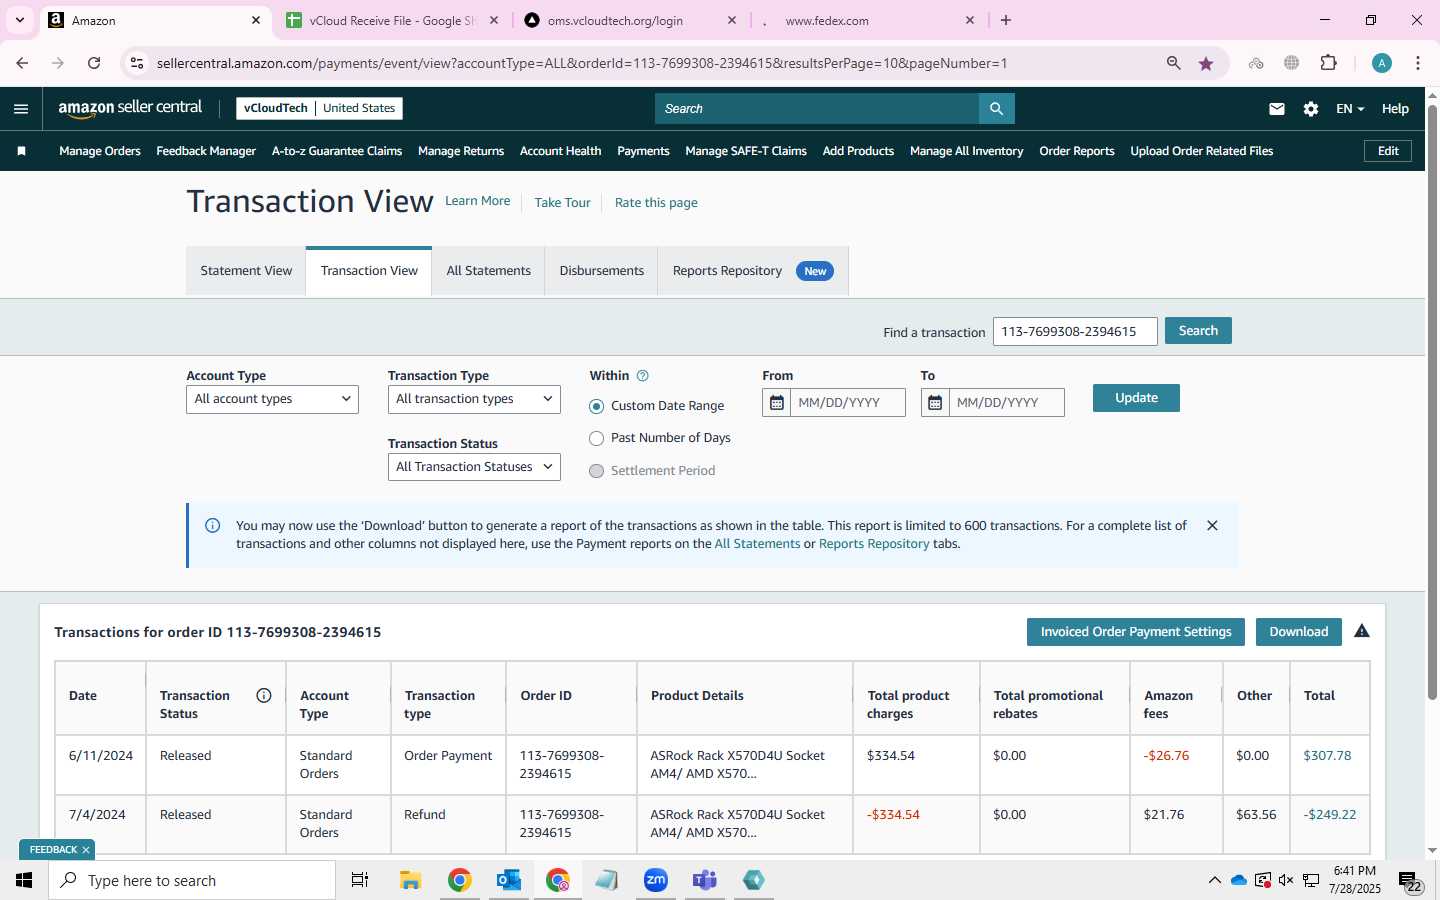Open File Explorer from the taskbar

coord(411,880)
